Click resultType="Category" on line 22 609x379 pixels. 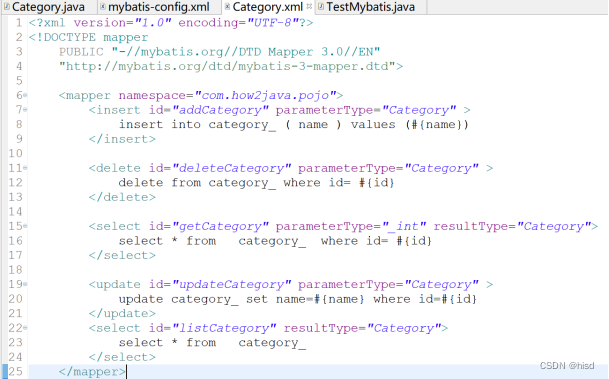tap(363, 328)
